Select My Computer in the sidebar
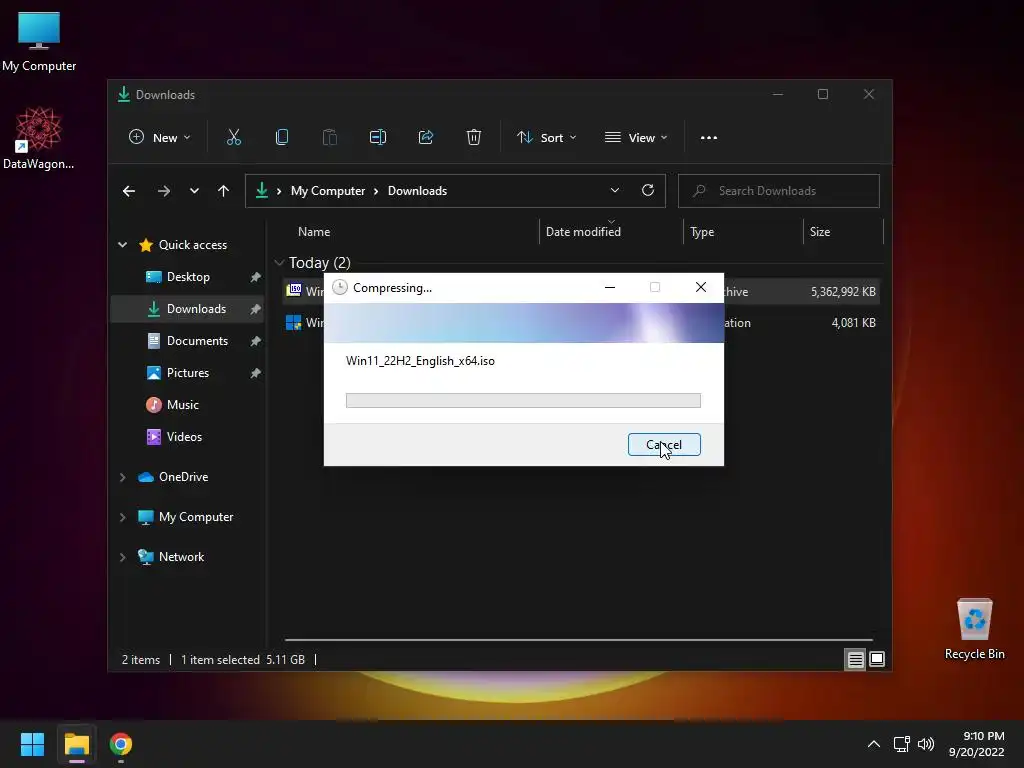This screenshot has height=768, width=1024. point(185,517)
